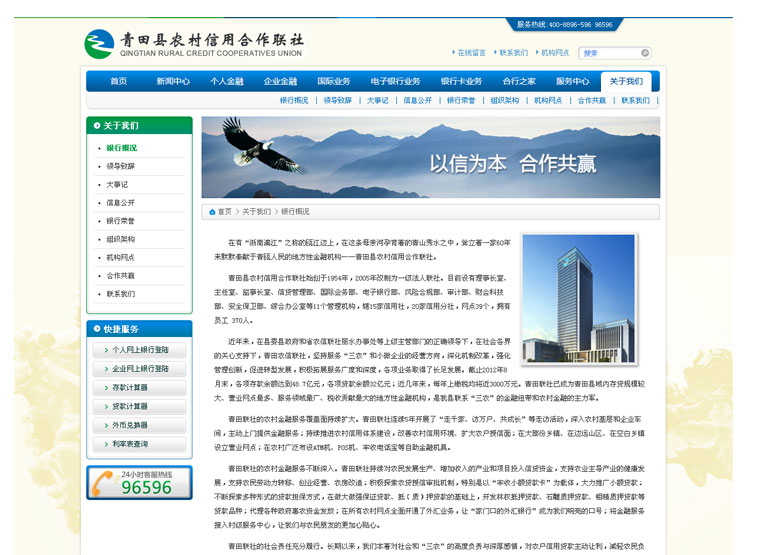Open 领导致辞 in the left sidebar
Screen dimensions: 762x555
(121, 166)
